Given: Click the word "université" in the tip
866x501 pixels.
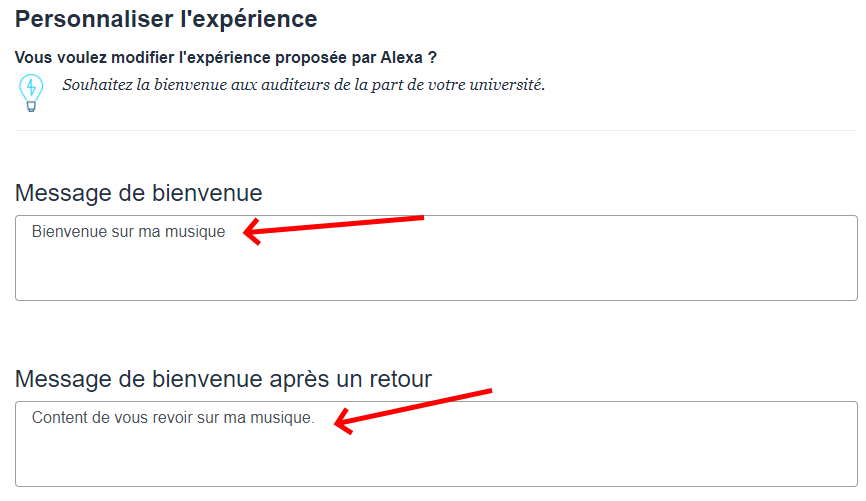Looking at the screenshot, I should coord(506,84).
